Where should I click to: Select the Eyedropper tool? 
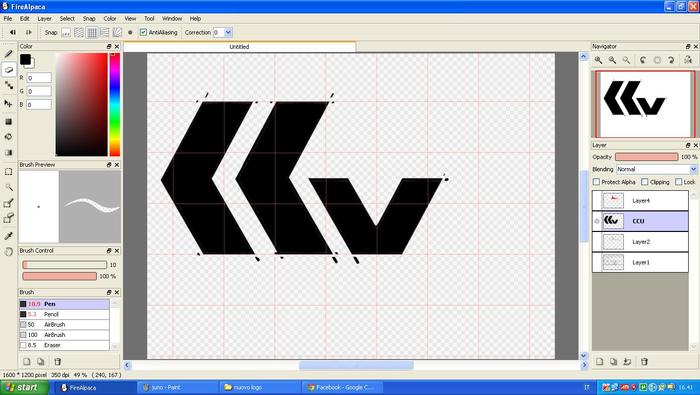pos(8,235)
